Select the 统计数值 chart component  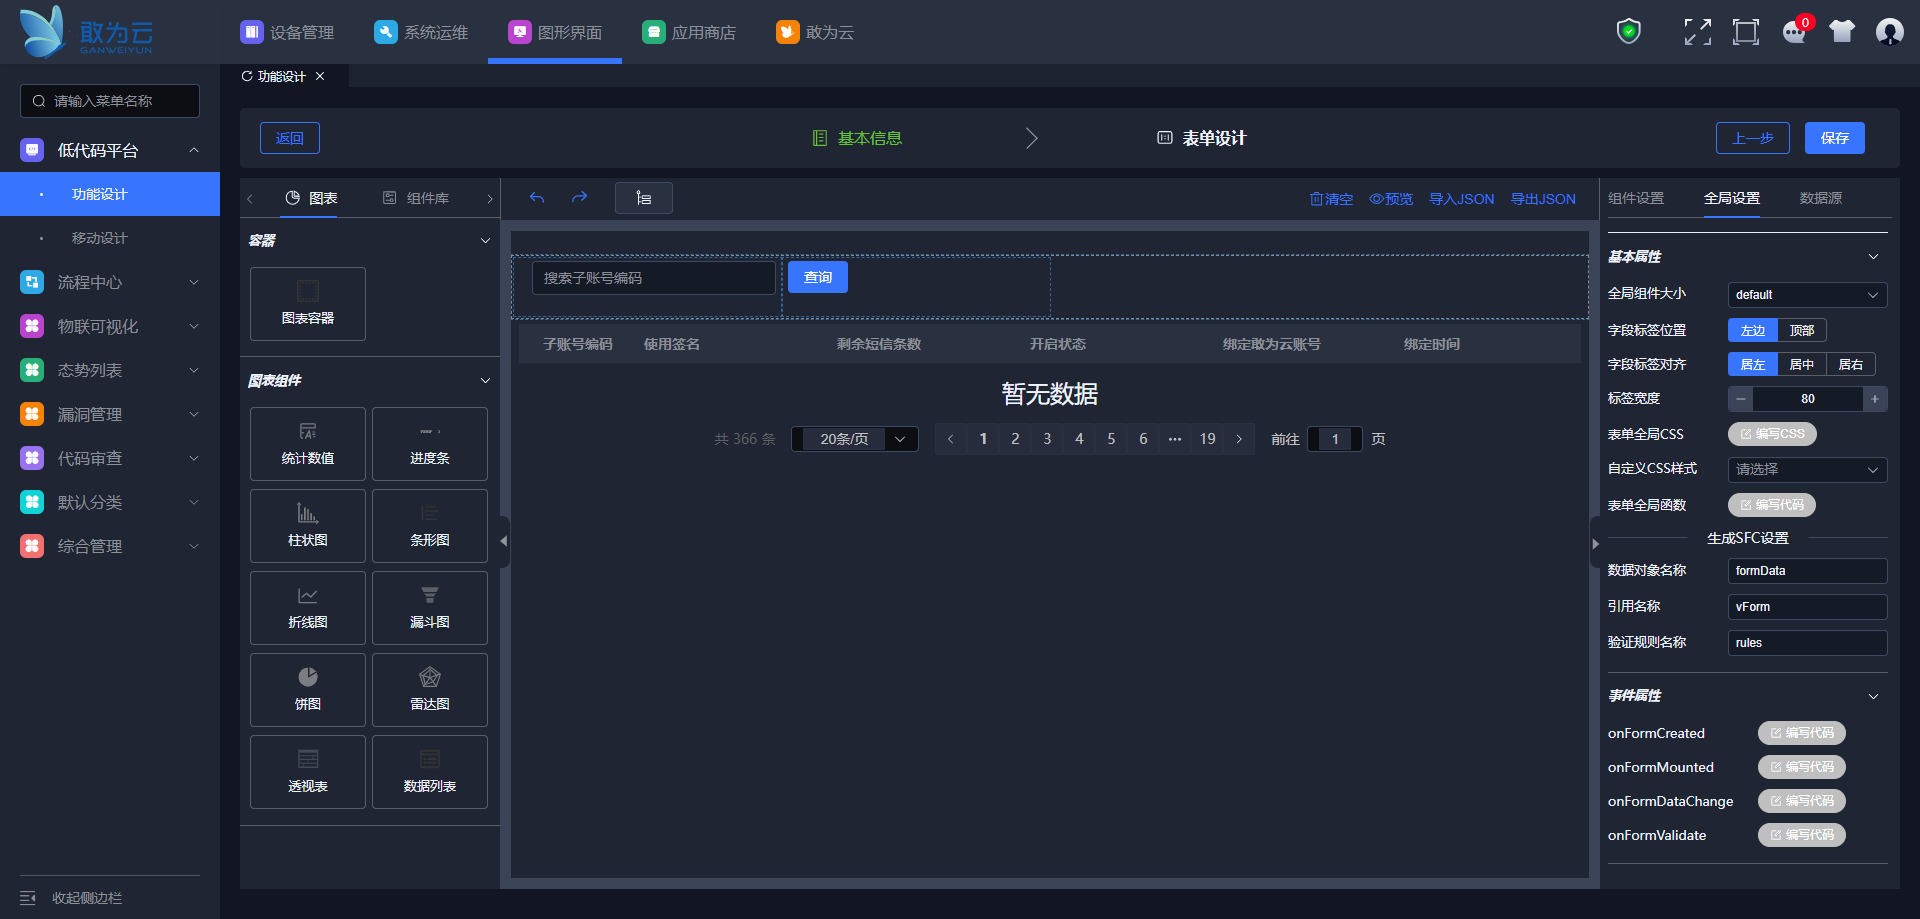pos(308,444)
